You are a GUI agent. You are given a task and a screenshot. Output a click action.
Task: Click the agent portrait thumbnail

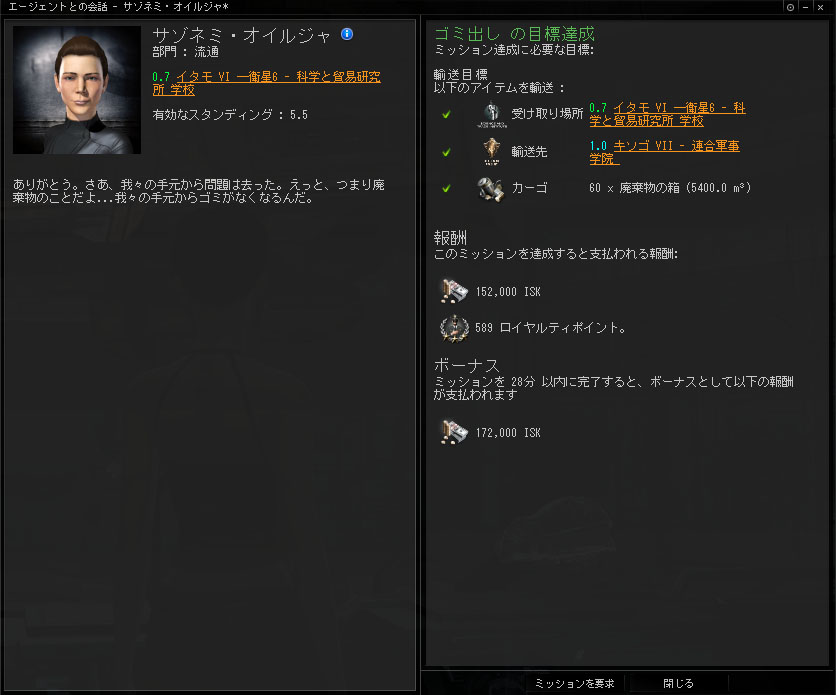pyautogui.click(x=77, y=90)
